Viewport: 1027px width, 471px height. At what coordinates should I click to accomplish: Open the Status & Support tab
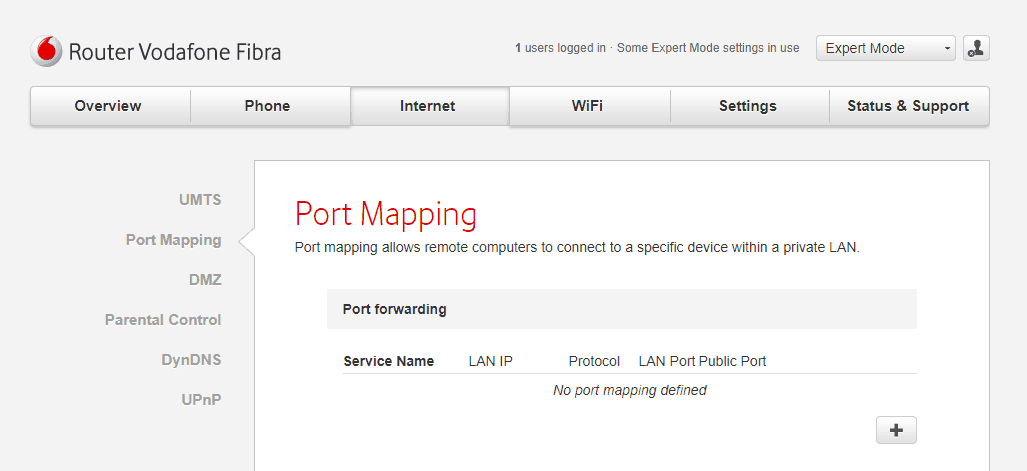pos(909,106)
